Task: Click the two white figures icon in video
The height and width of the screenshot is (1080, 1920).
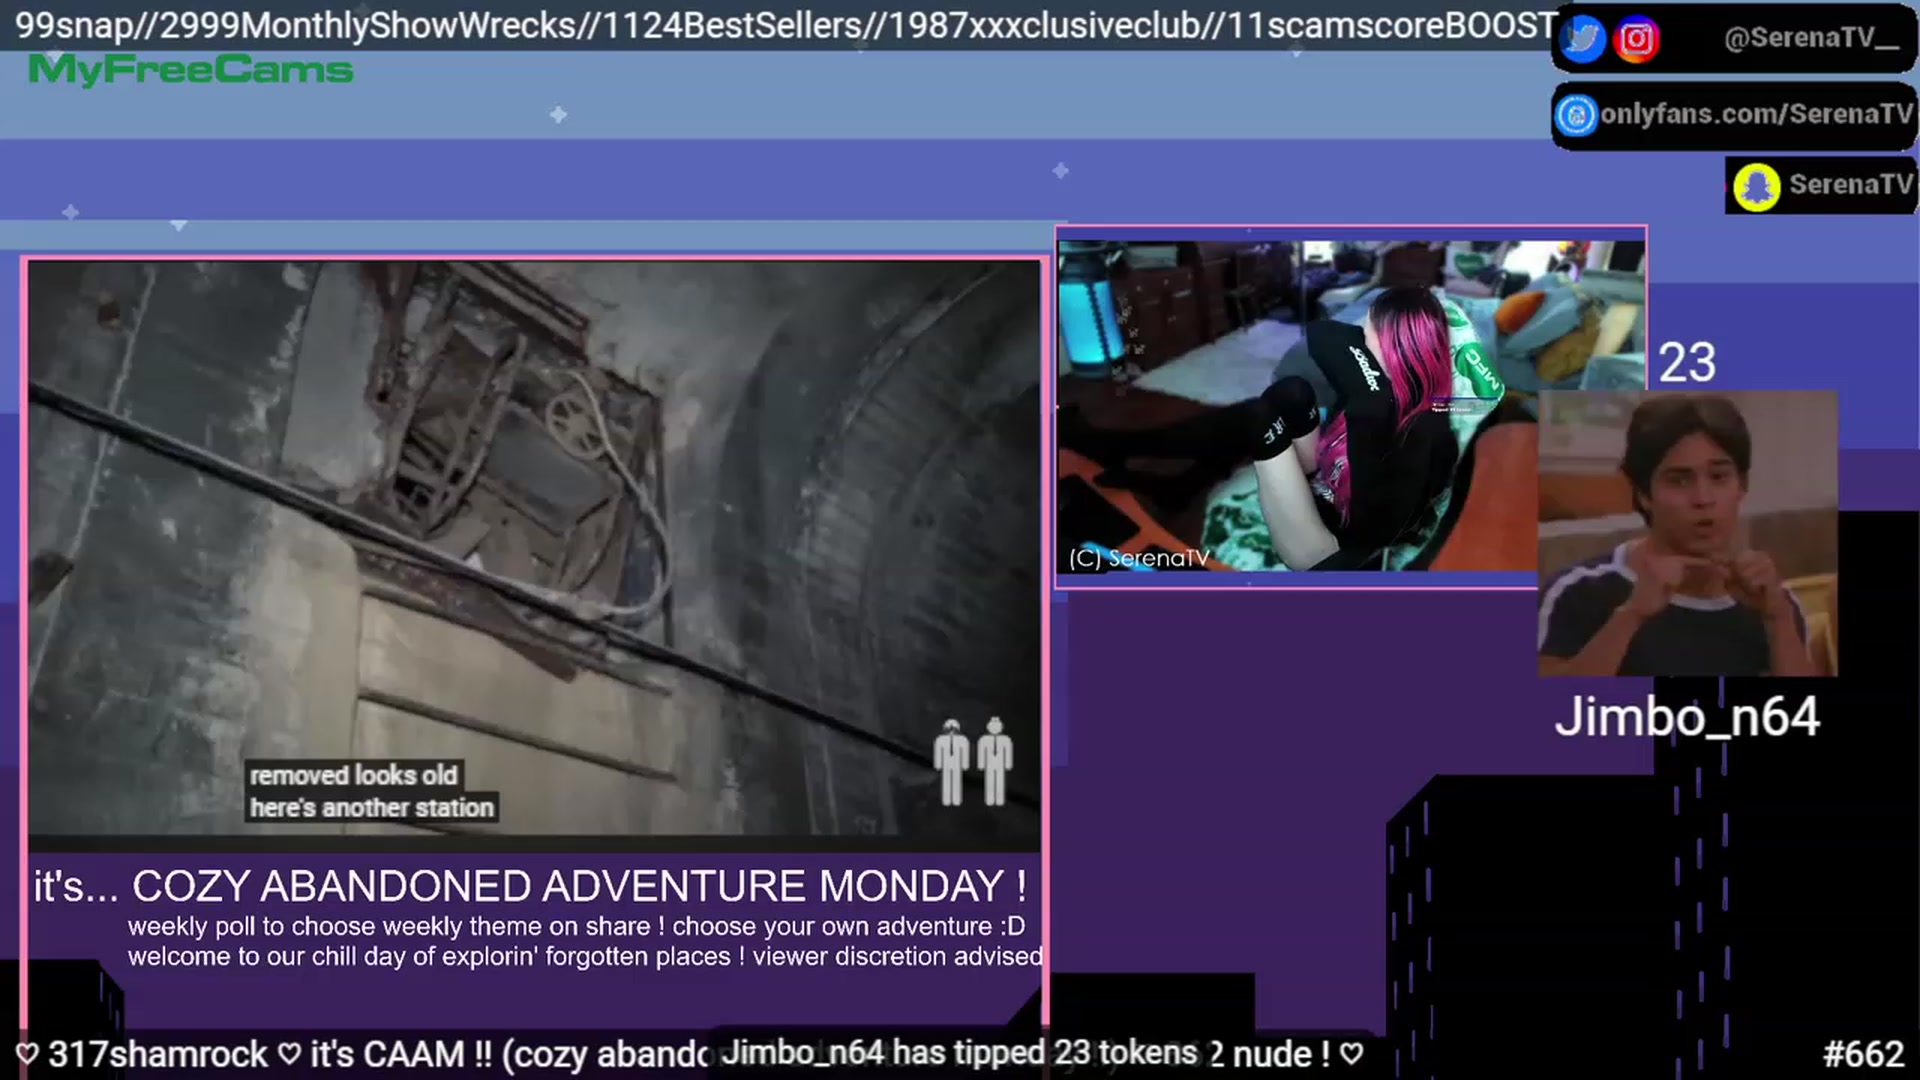Action: [x=973, y=762]
